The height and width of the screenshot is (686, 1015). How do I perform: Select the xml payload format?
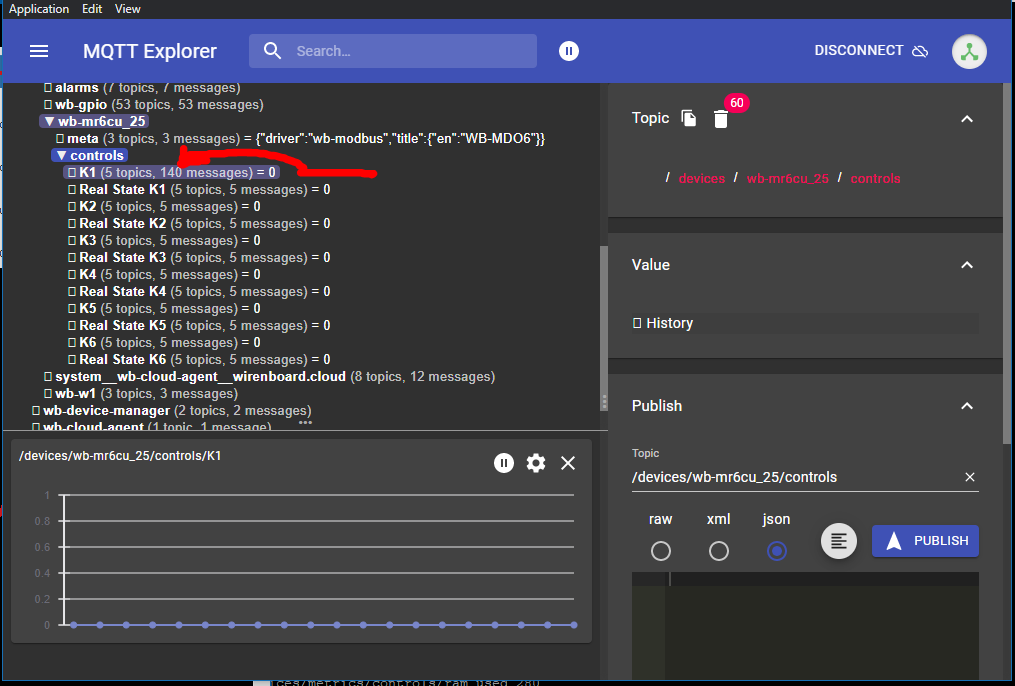(x=719, y=551)
